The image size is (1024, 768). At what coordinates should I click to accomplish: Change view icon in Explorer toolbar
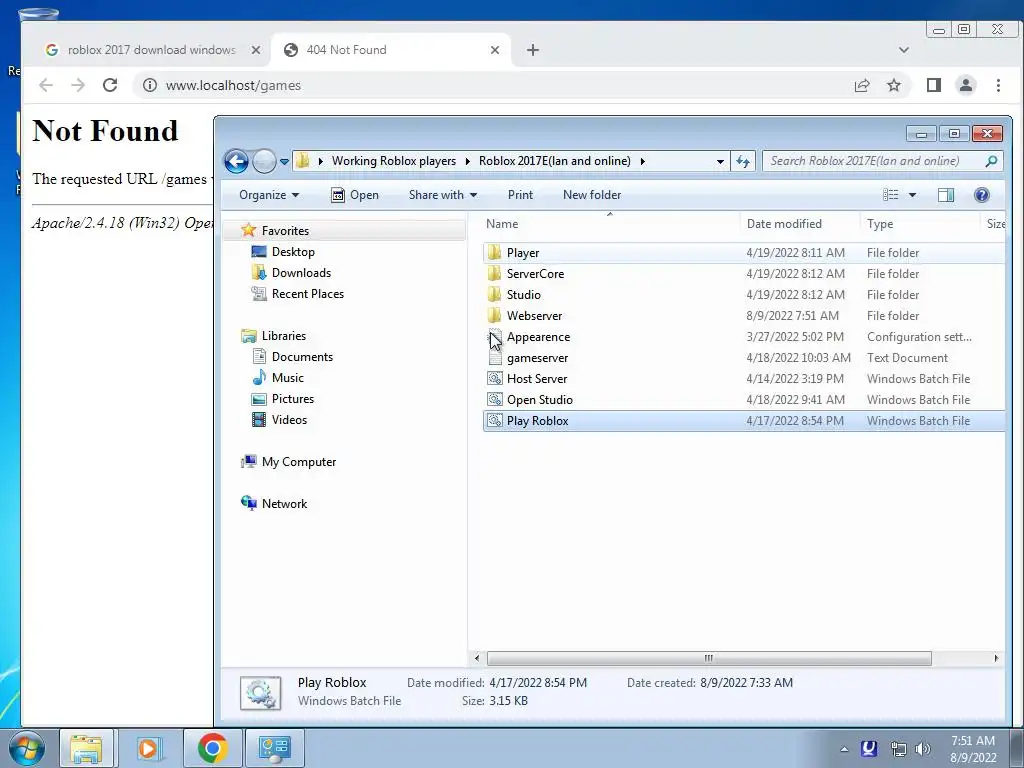(891, 195)
